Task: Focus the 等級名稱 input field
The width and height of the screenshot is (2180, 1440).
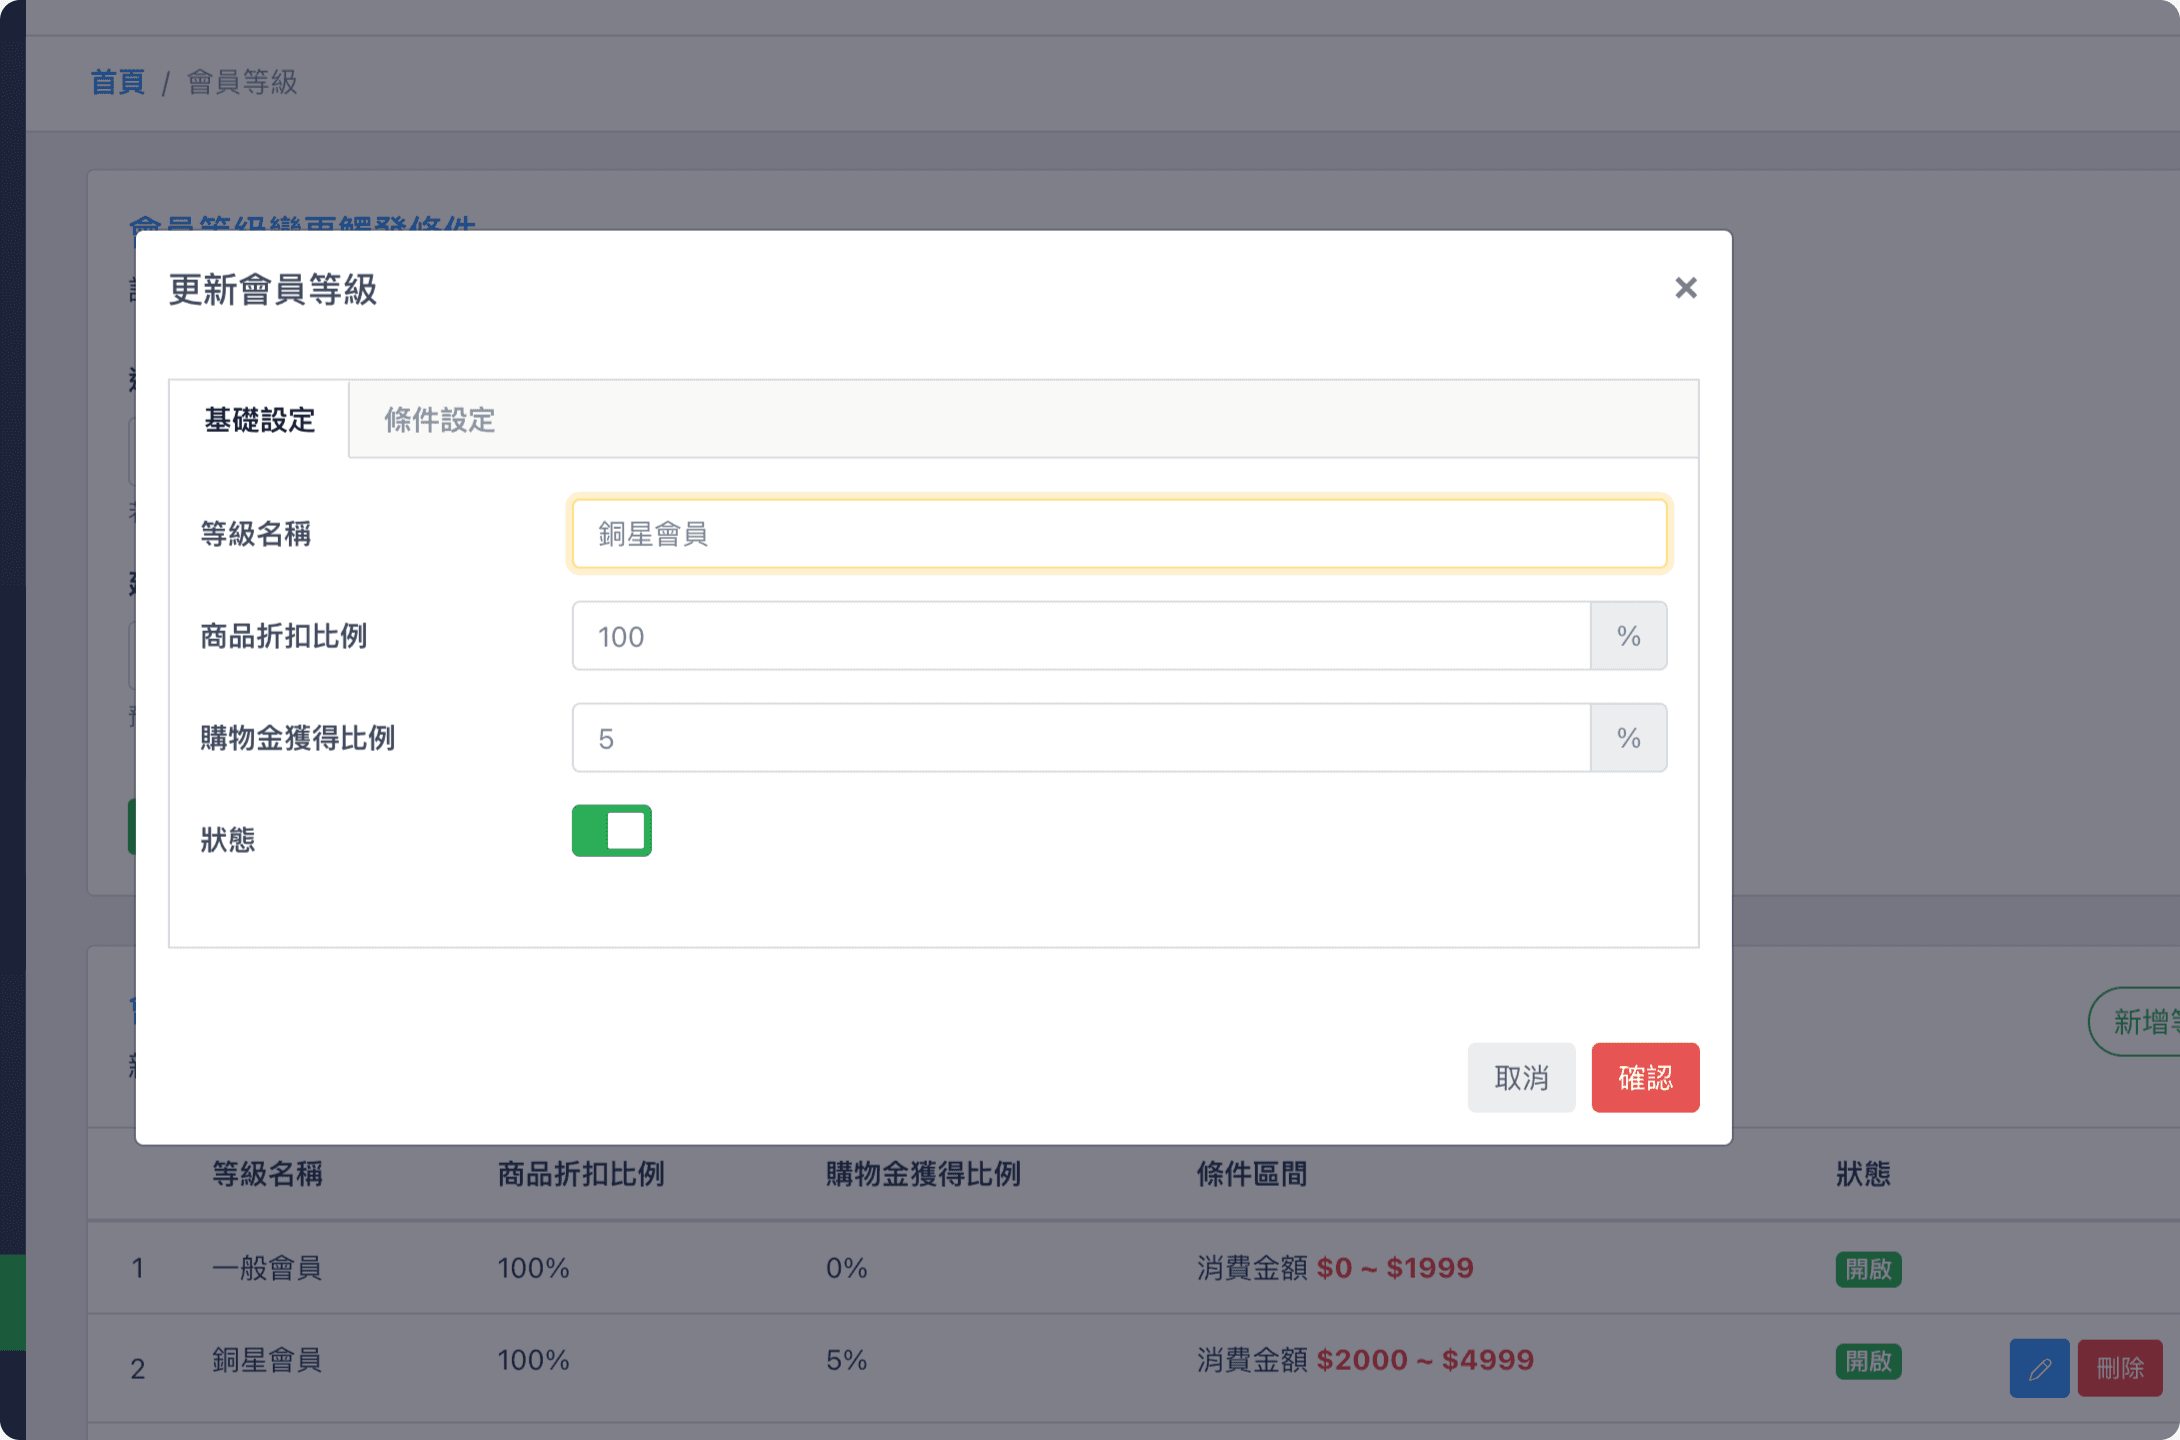Action: click(1118, 534)
